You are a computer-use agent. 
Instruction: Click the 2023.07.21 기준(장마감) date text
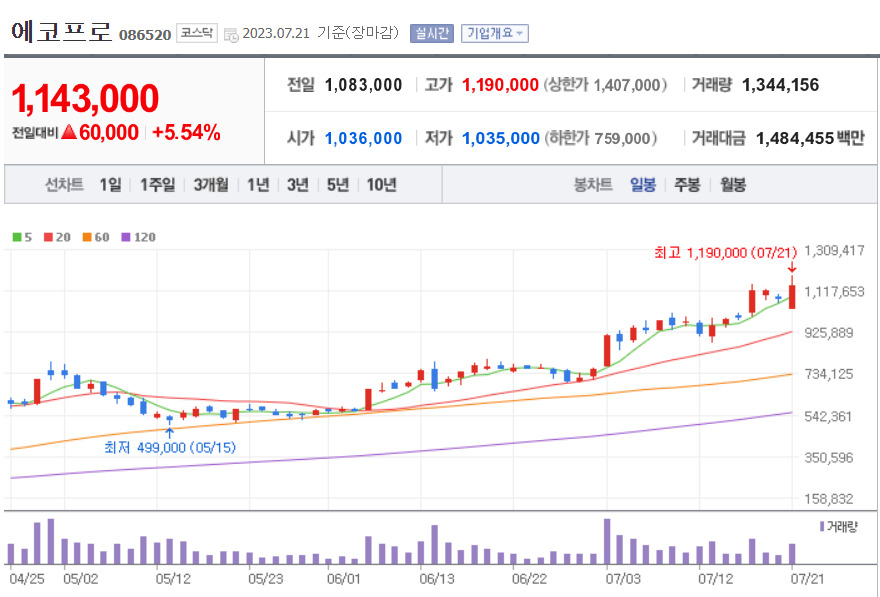(x=320, y=33)
